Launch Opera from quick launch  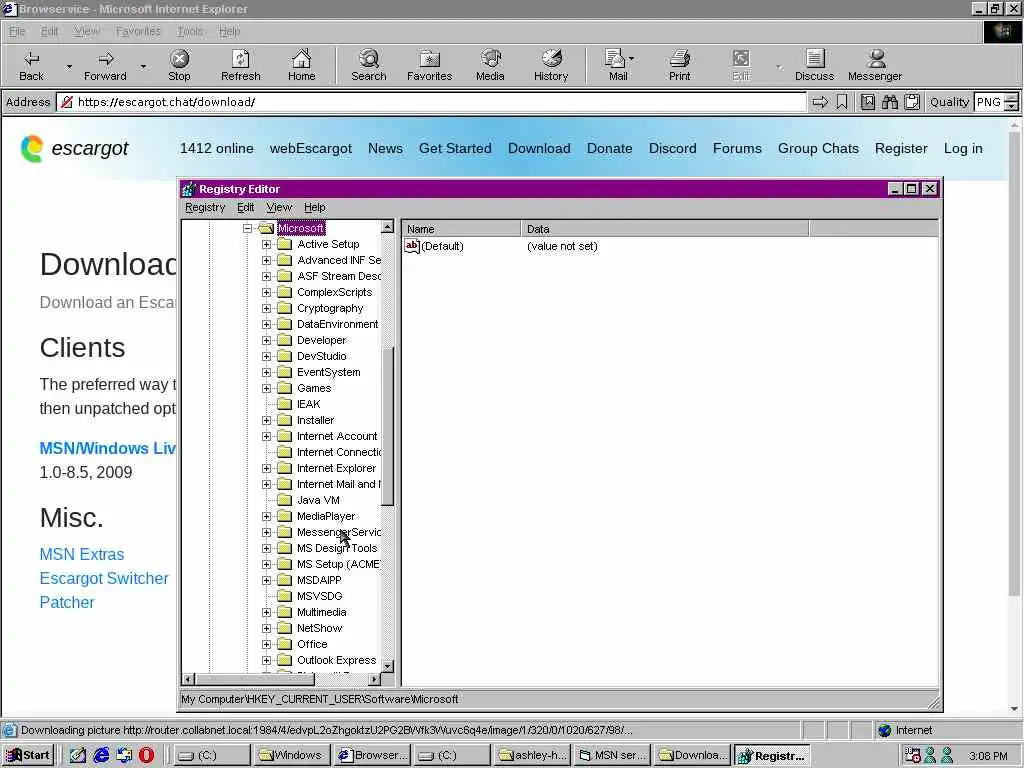[x=146, y=755]
